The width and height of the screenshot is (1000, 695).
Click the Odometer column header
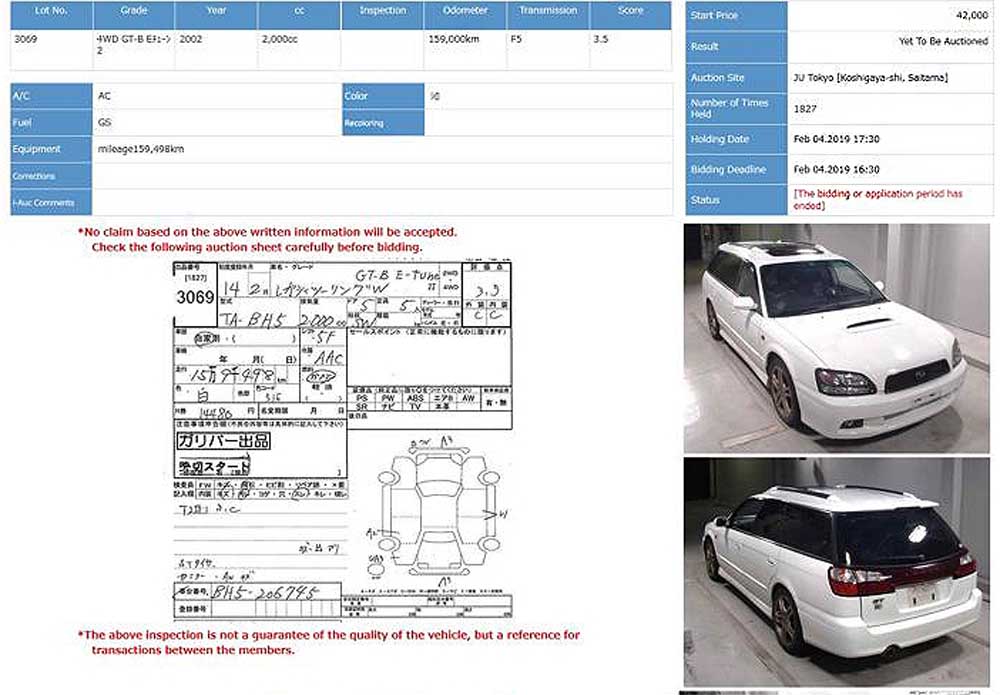click(465, 15)
